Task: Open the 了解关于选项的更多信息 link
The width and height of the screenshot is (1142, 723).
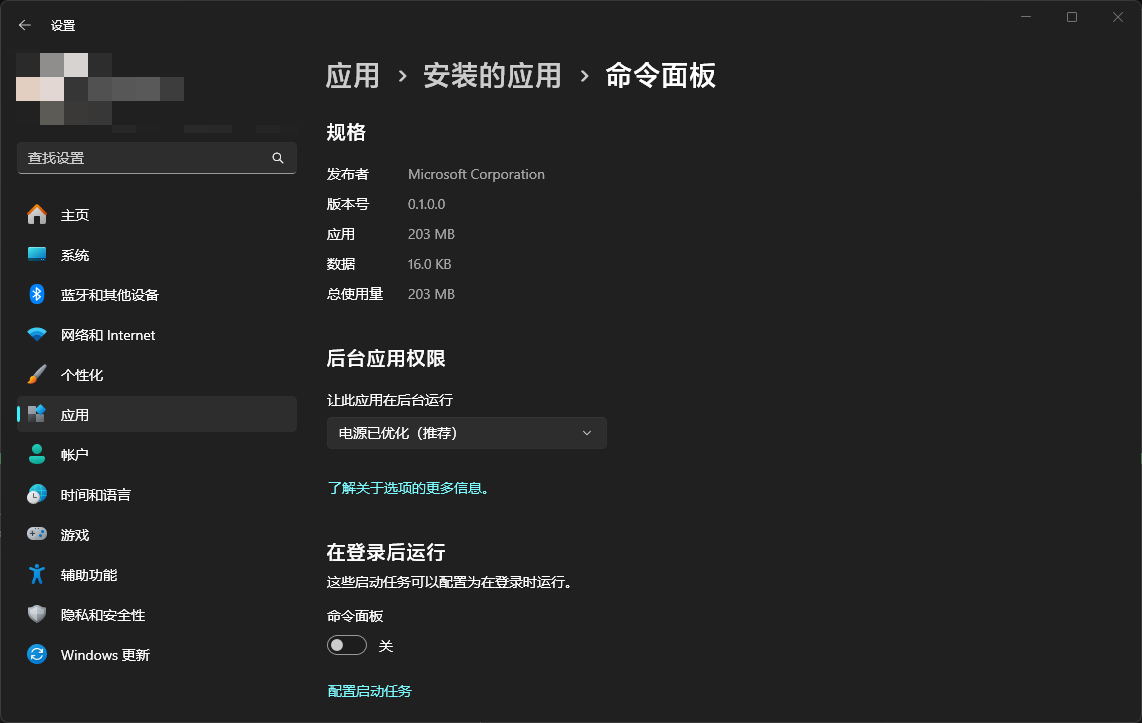Action: click(x=408, y=489)
